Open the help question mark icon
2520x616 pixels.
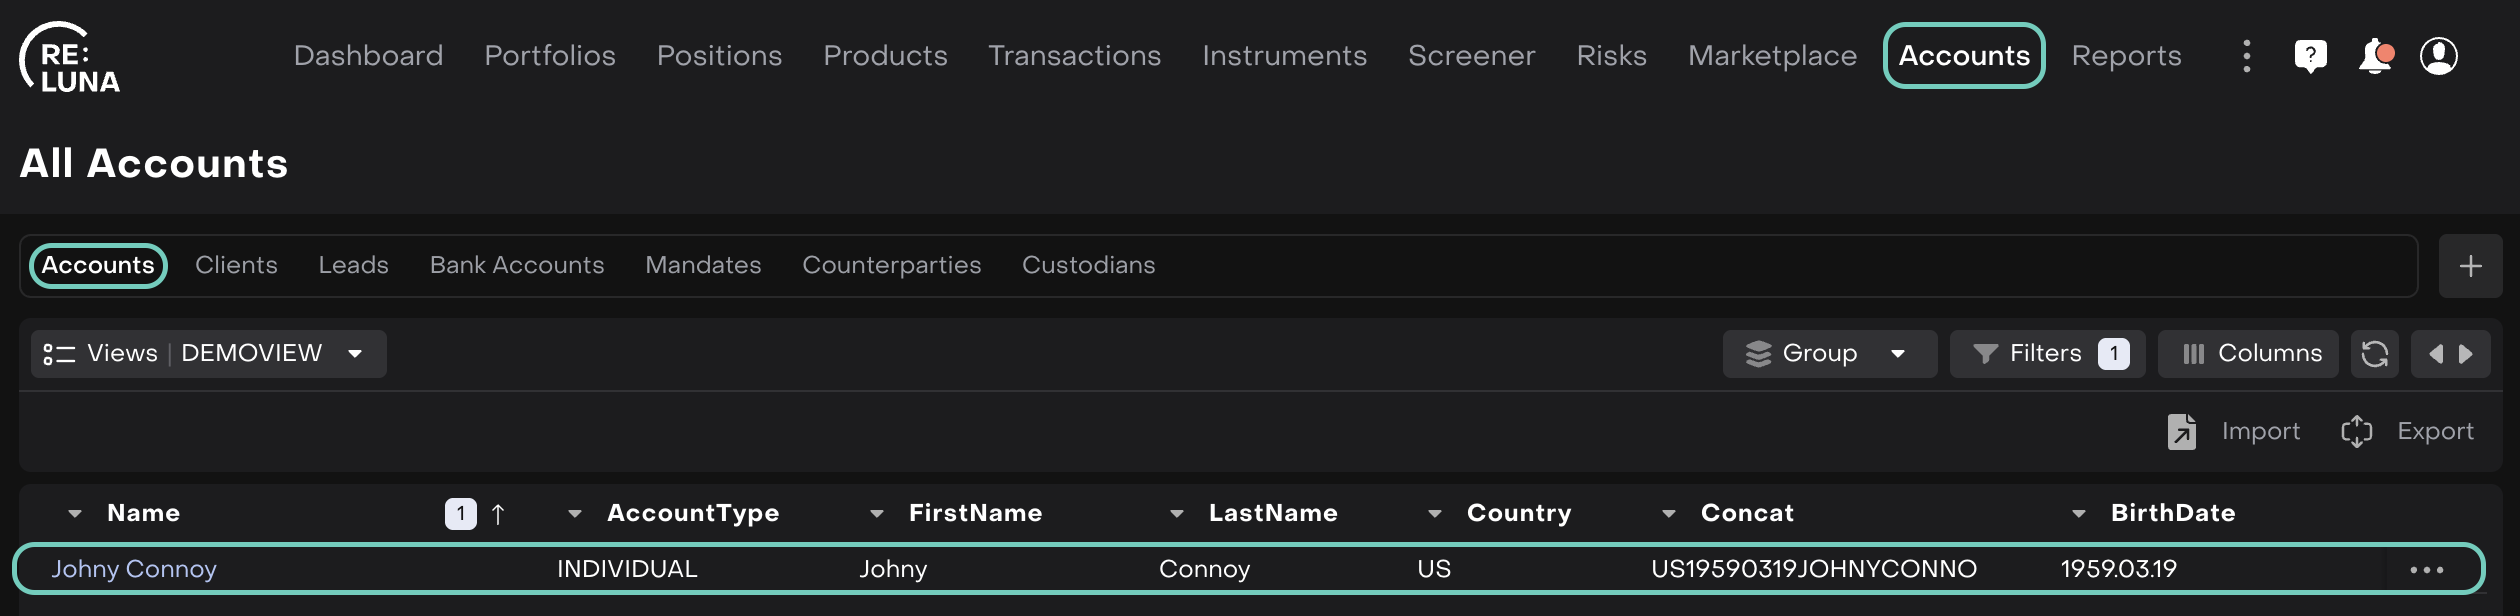point(2310,56)
